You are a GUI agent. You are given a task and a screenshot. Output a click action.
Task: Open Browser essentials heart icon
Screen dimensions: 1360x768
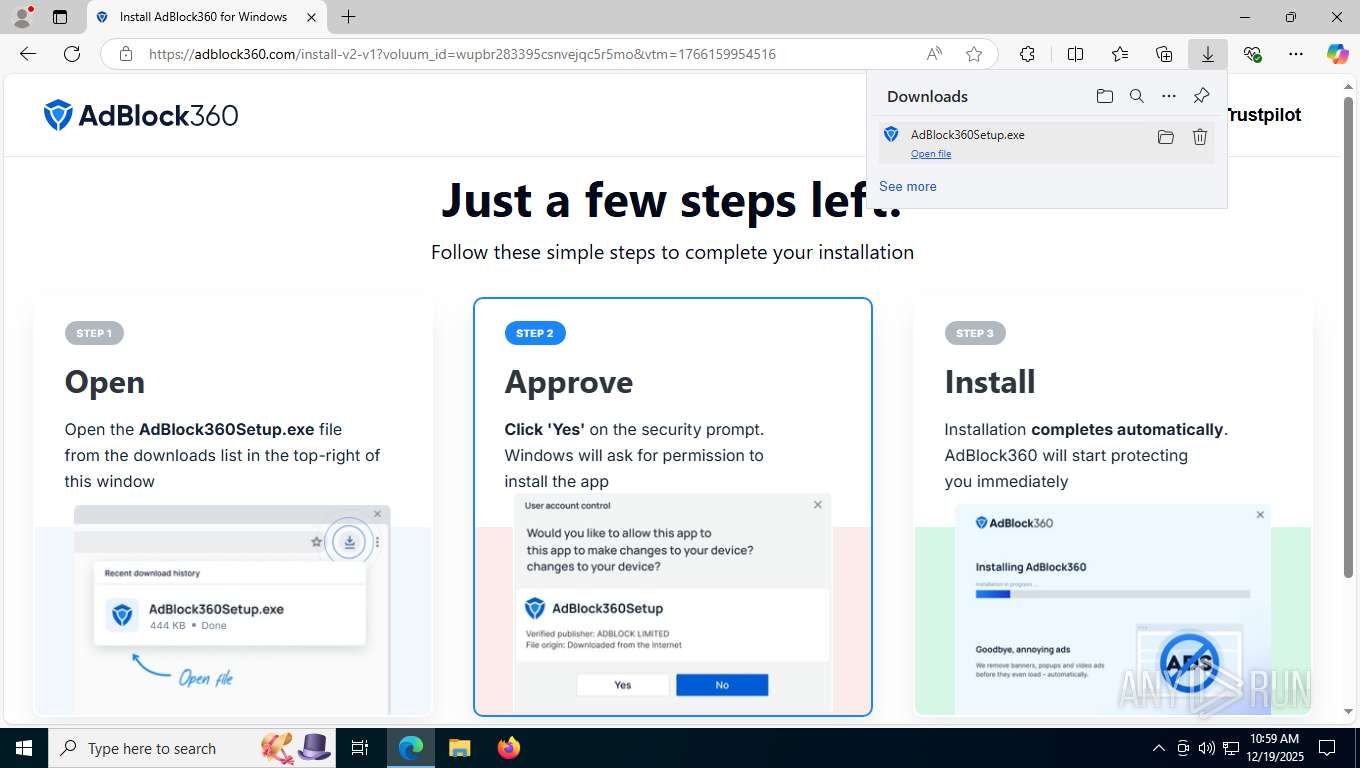1252,54
